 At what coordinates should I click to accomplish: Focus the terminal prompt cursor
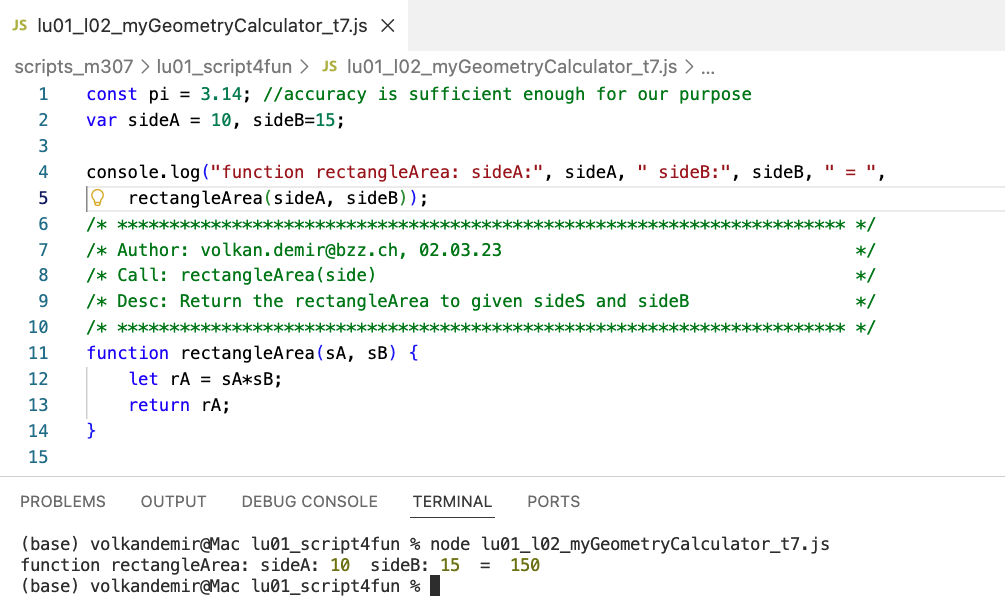[x=434, y=586]
